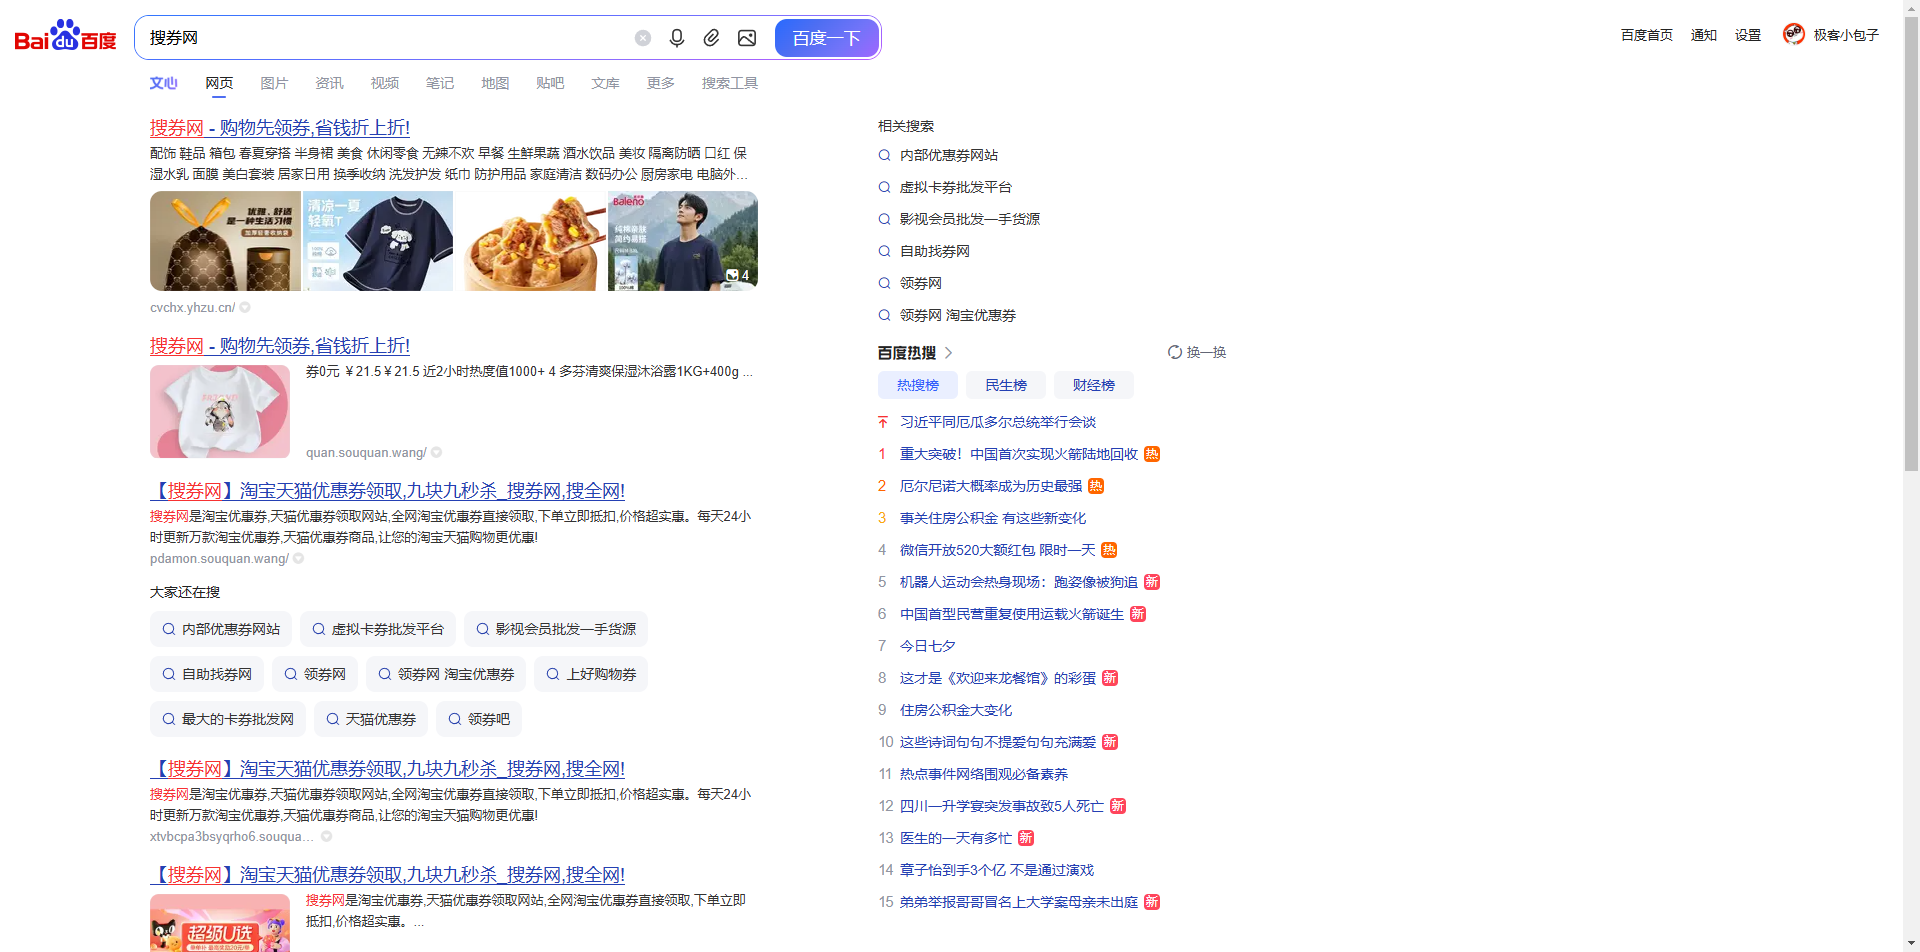This screenshot has height=952, width=1920.
Task: Open hot item 重大突破！中国首次实现火箭陆地回收
Action: pos(1019,454)
